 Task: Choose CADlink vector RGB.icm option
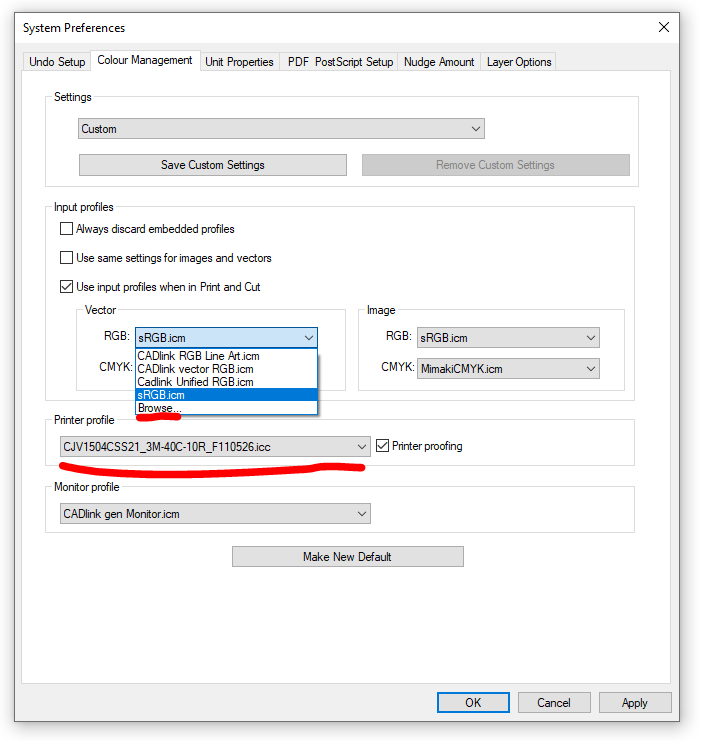pyautogui.click(x=226, y=369)
